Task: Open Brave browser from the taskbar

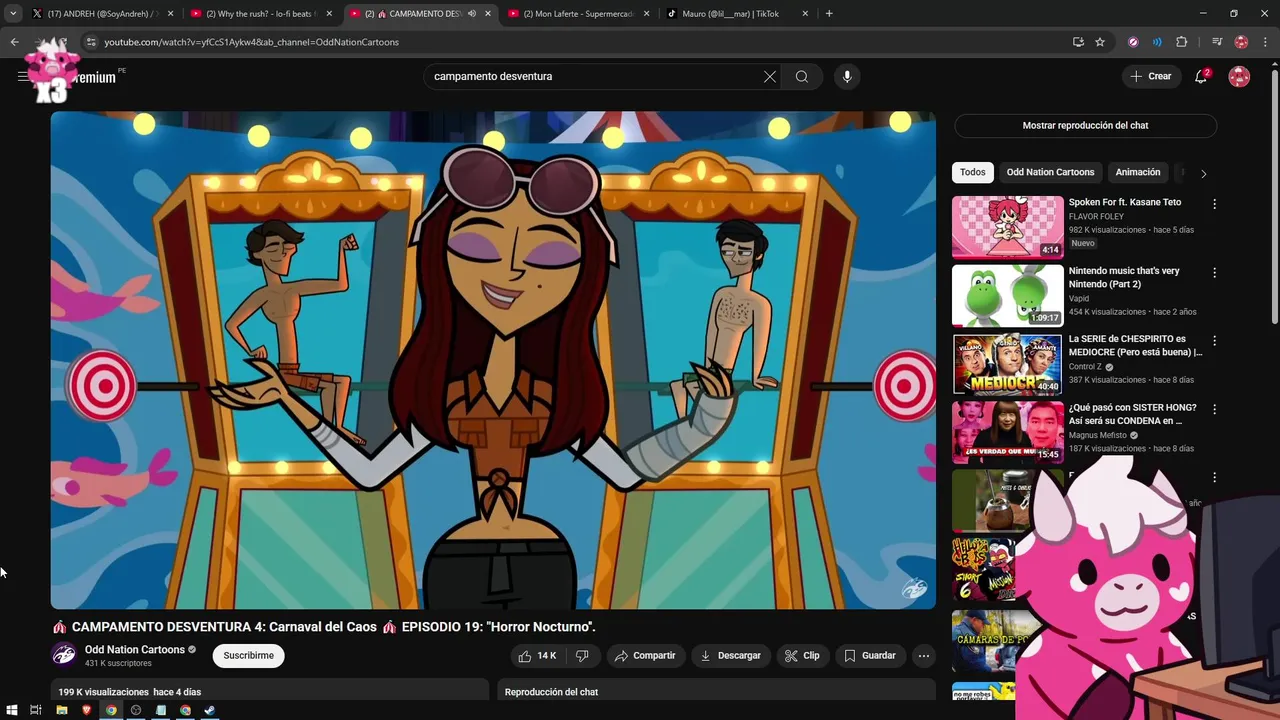Action: pyautogui.click(x=86, y=710)
